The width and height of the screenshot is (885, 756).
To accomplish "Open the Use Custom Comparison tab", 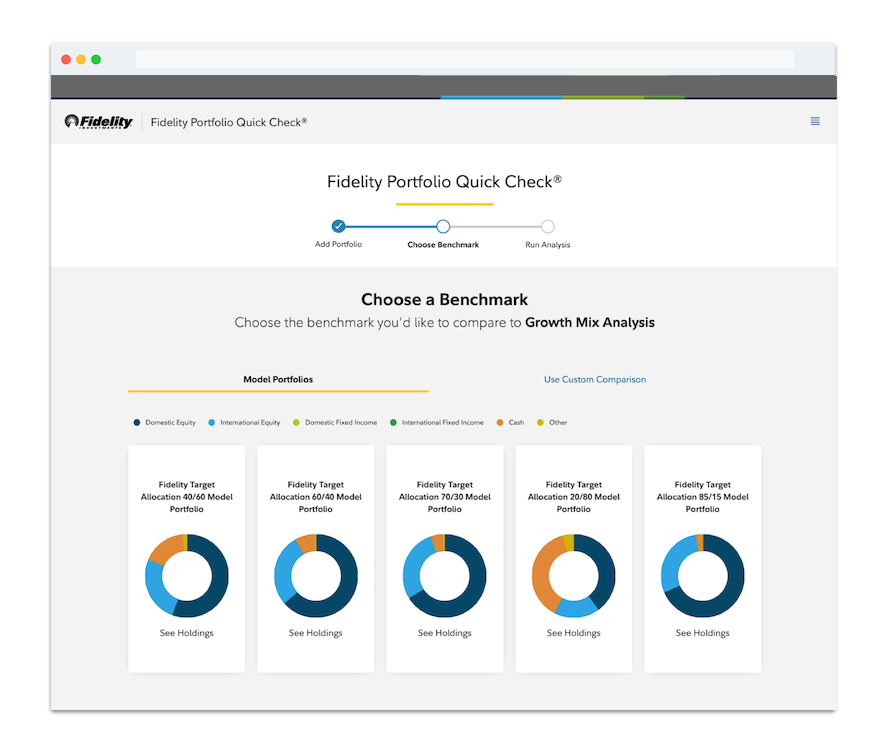I will [594, 379].
